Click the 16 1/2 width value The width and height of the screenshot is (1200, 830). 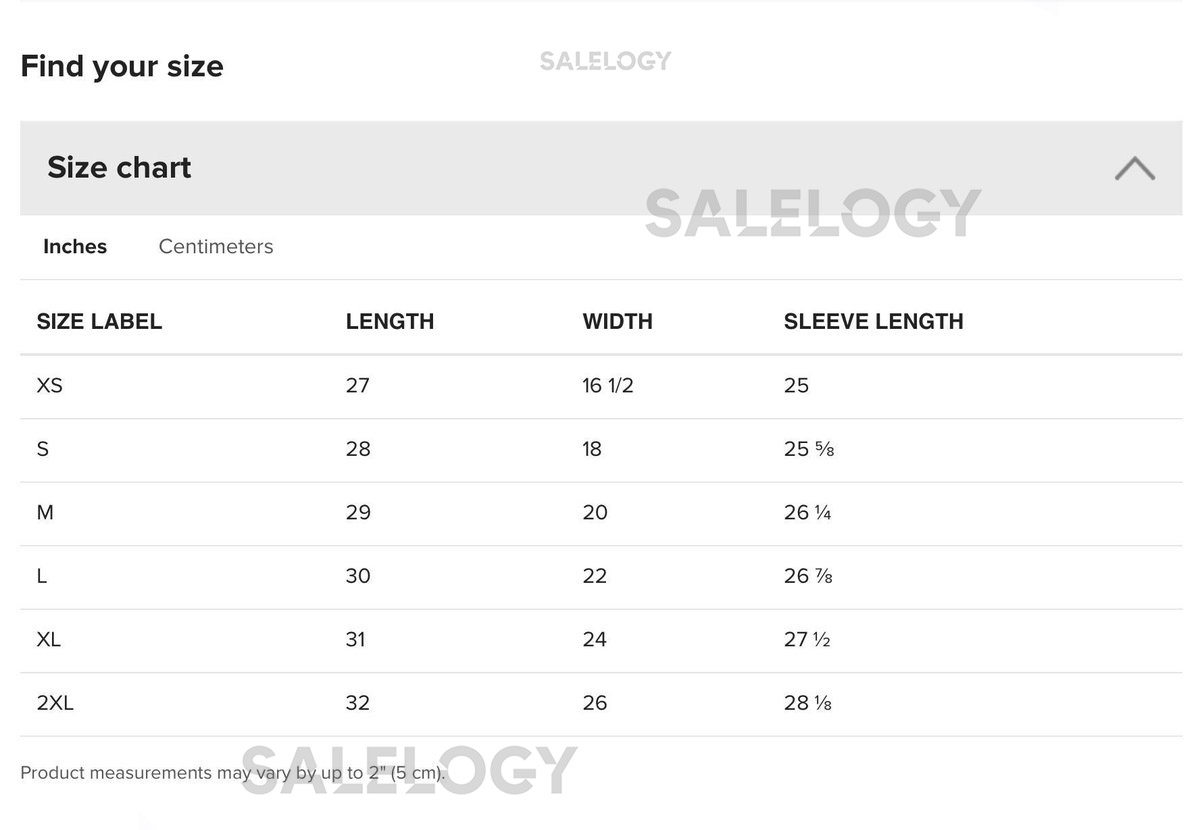[x=608, y=386]
